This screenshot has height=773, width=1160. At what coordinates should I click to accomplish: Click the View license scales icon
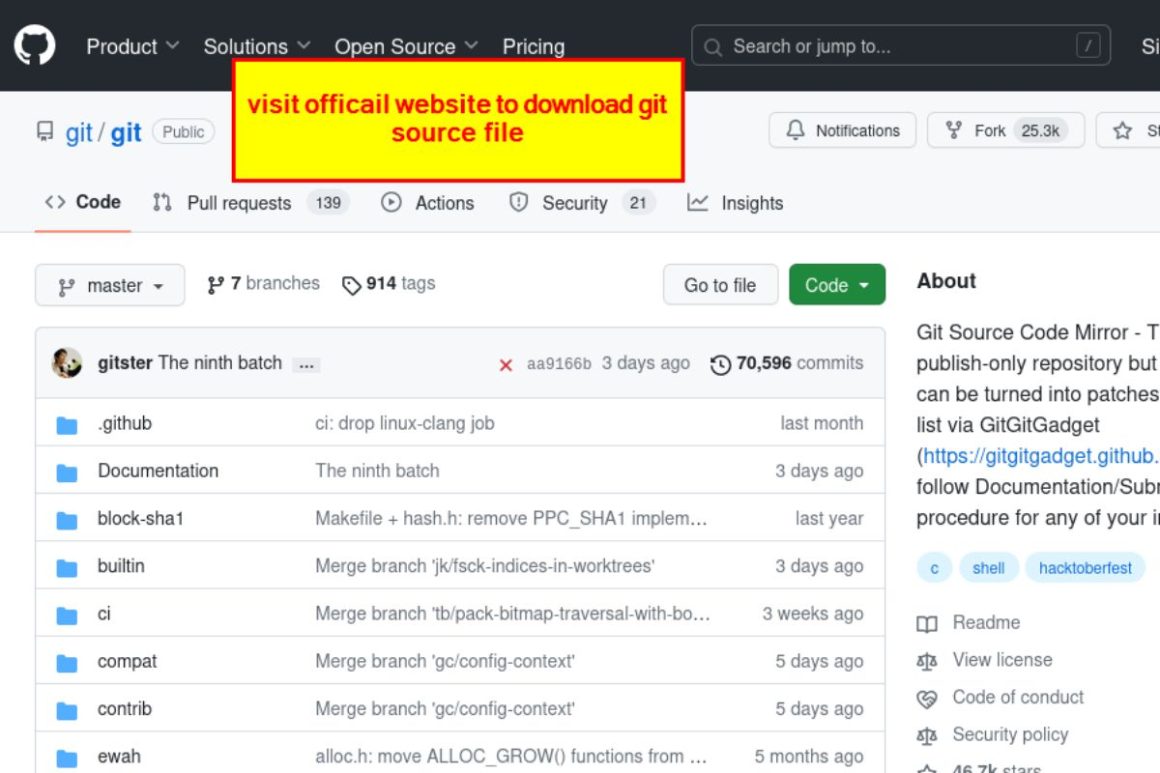pyautogui.click(x=927, y=660)
